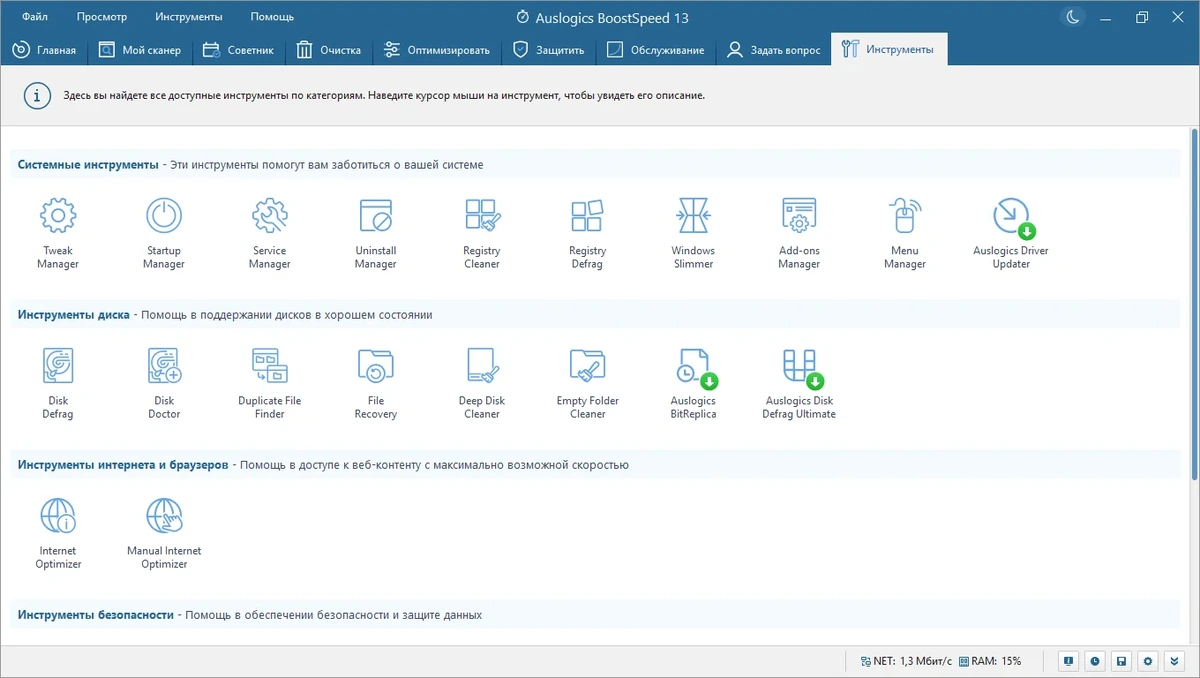Screen dimensions: 1200x678
Task: Launch Empty Folder Cleaner
Action: point(588,384)
